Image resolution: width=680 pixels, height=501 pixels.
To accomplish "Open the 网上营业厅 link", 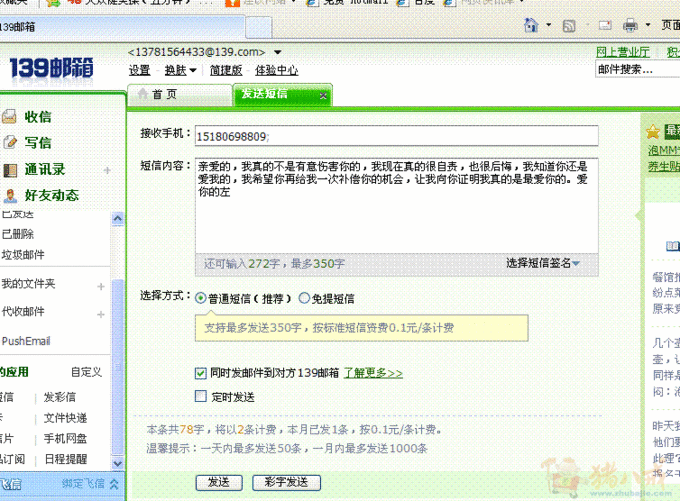I will (623, 52).
